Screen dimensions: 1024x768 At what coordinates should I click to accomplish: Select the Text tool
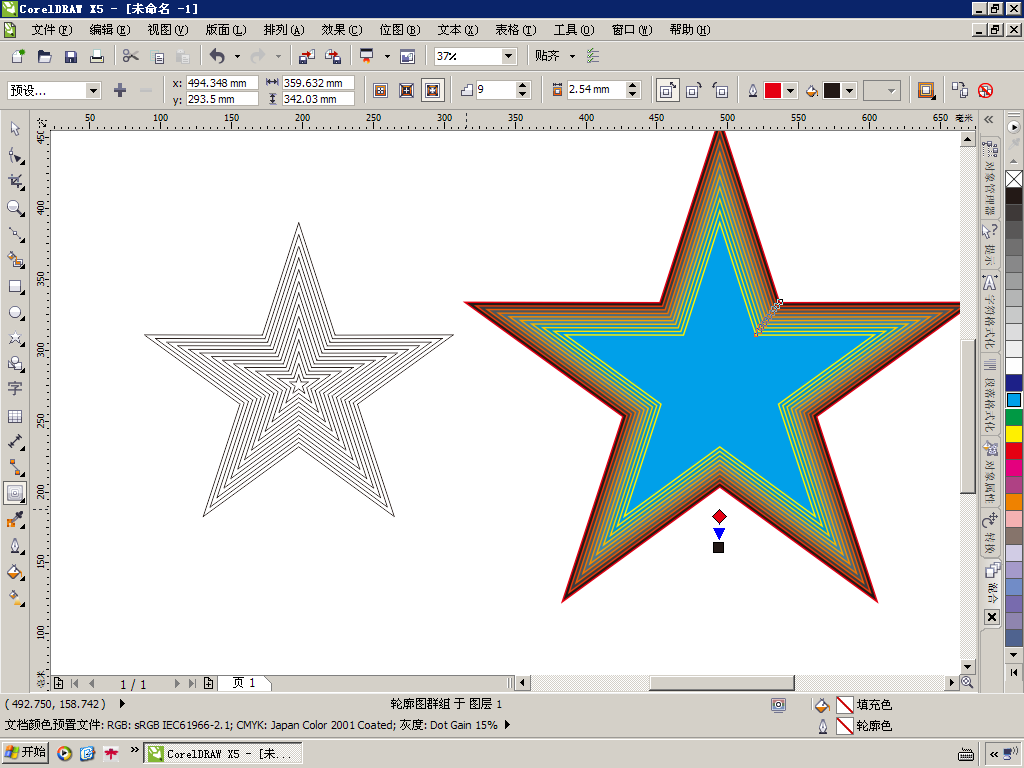[x=15, y=389]
